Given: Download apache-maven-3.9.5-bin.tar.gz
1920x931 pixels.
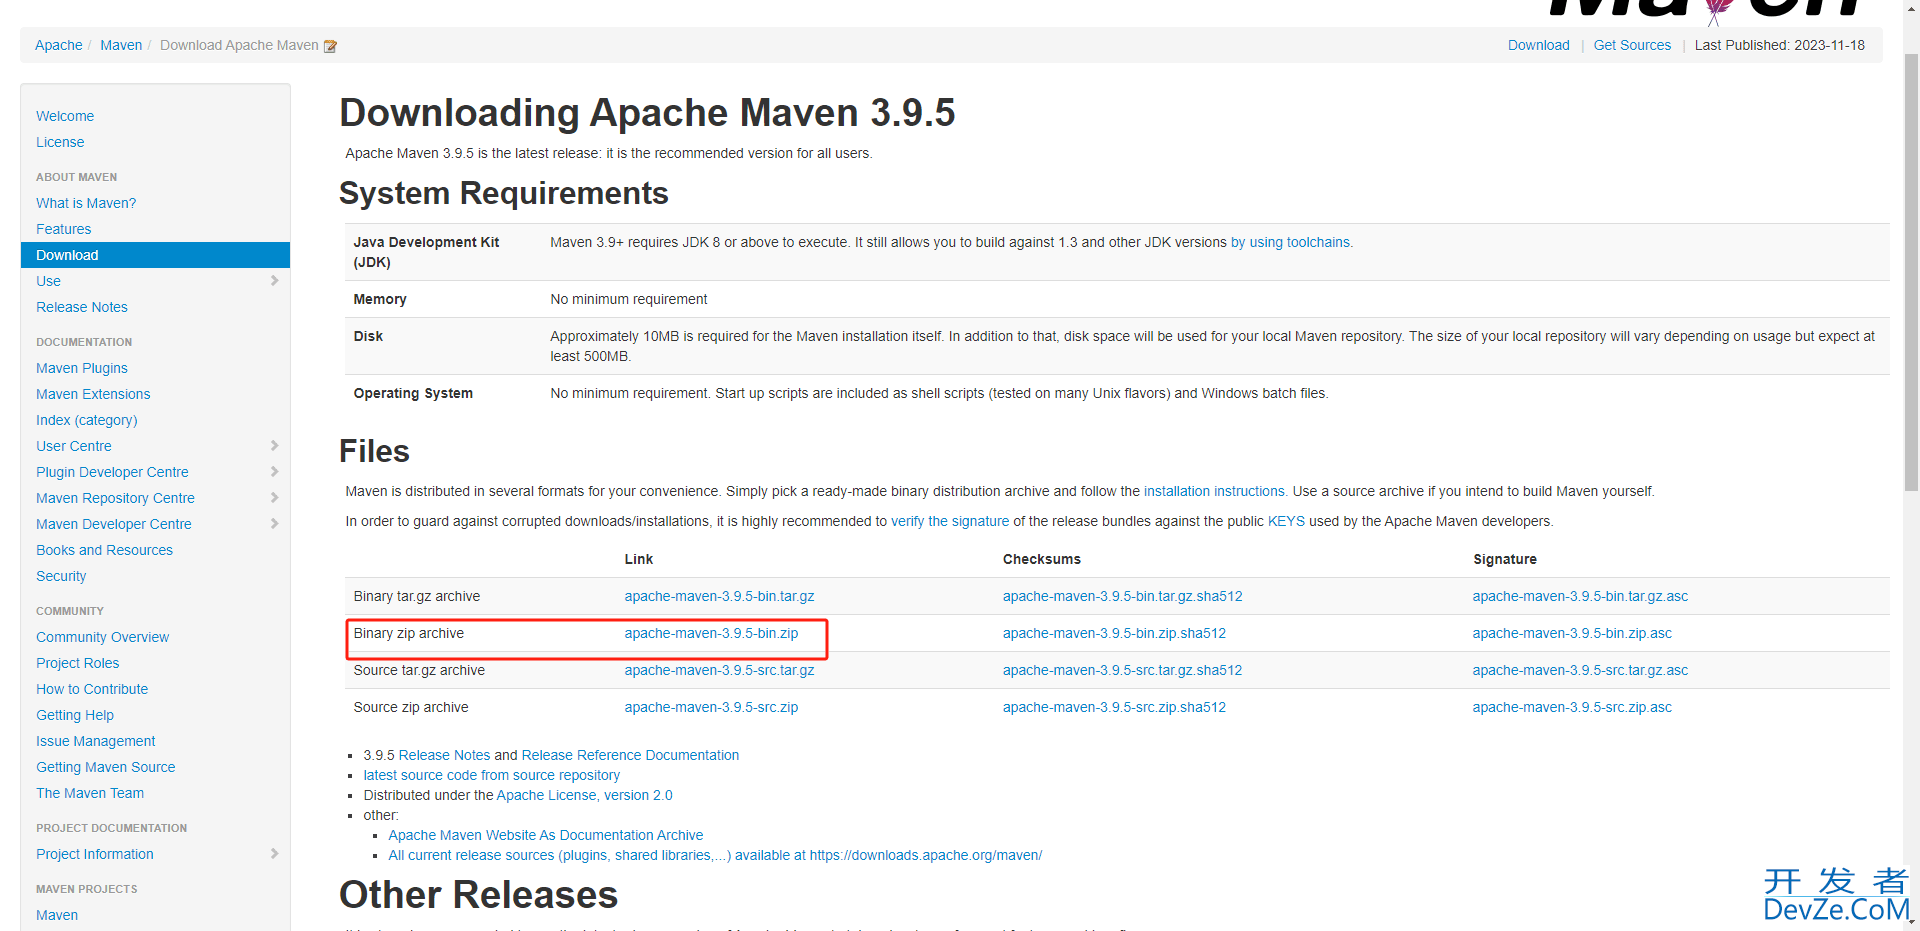Looking at the screenshot, I should point(719,596).
